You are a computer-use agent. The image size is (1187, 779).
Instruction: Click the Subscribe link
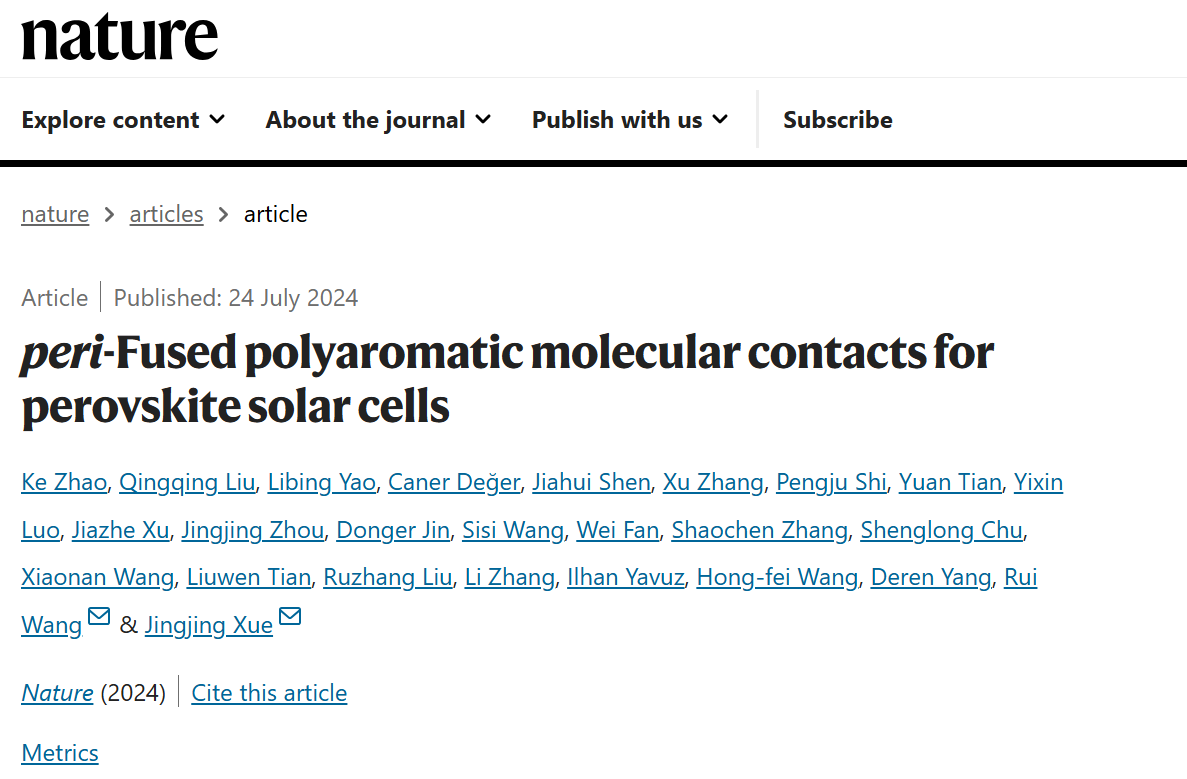[x=837, y=120]
